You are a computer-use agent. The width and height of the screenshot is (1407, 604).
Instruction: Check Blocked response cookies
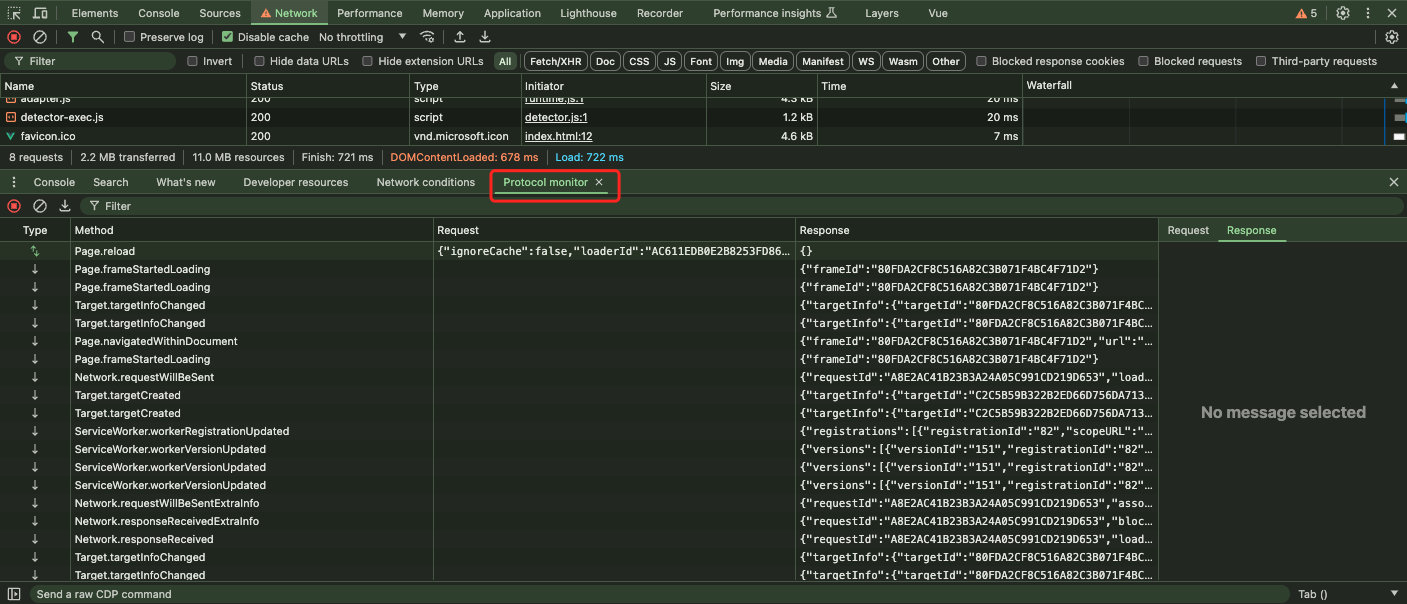pos(982,61)
